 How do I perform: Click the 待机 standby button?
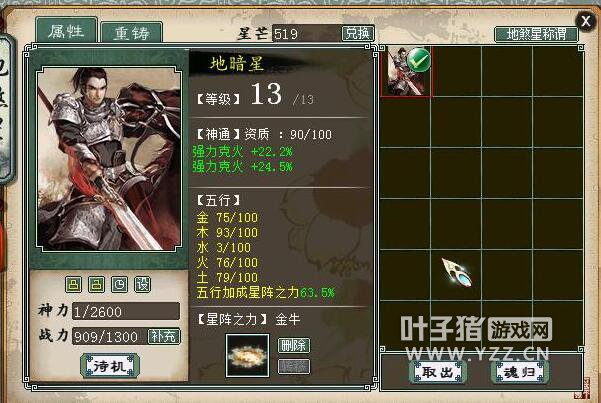[110, 366]
